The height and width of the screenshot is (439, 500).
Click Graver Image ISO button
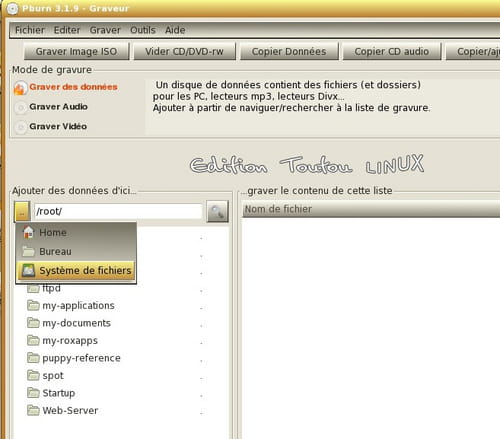(76, 51)
